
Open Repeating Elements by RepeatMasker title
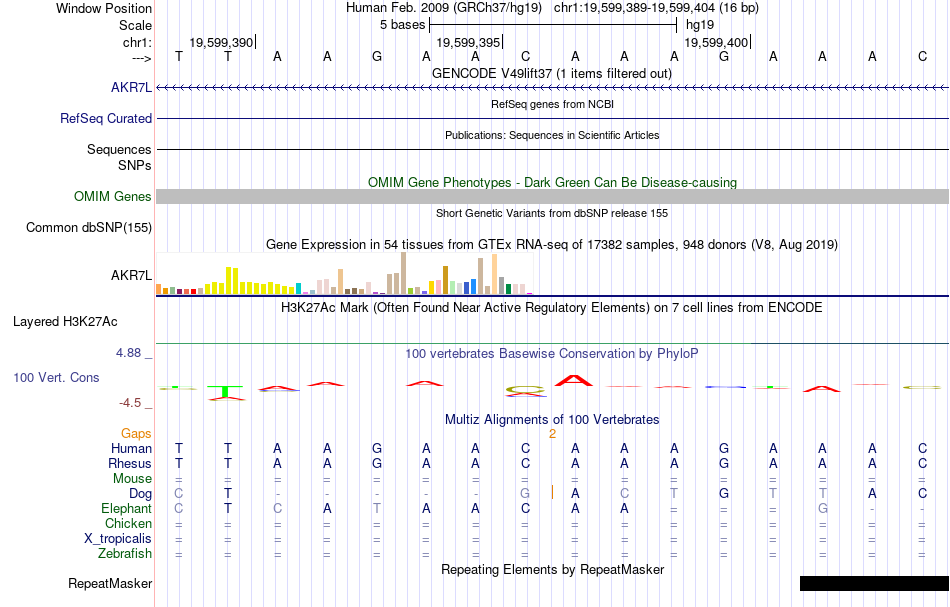tap(552, 569)
